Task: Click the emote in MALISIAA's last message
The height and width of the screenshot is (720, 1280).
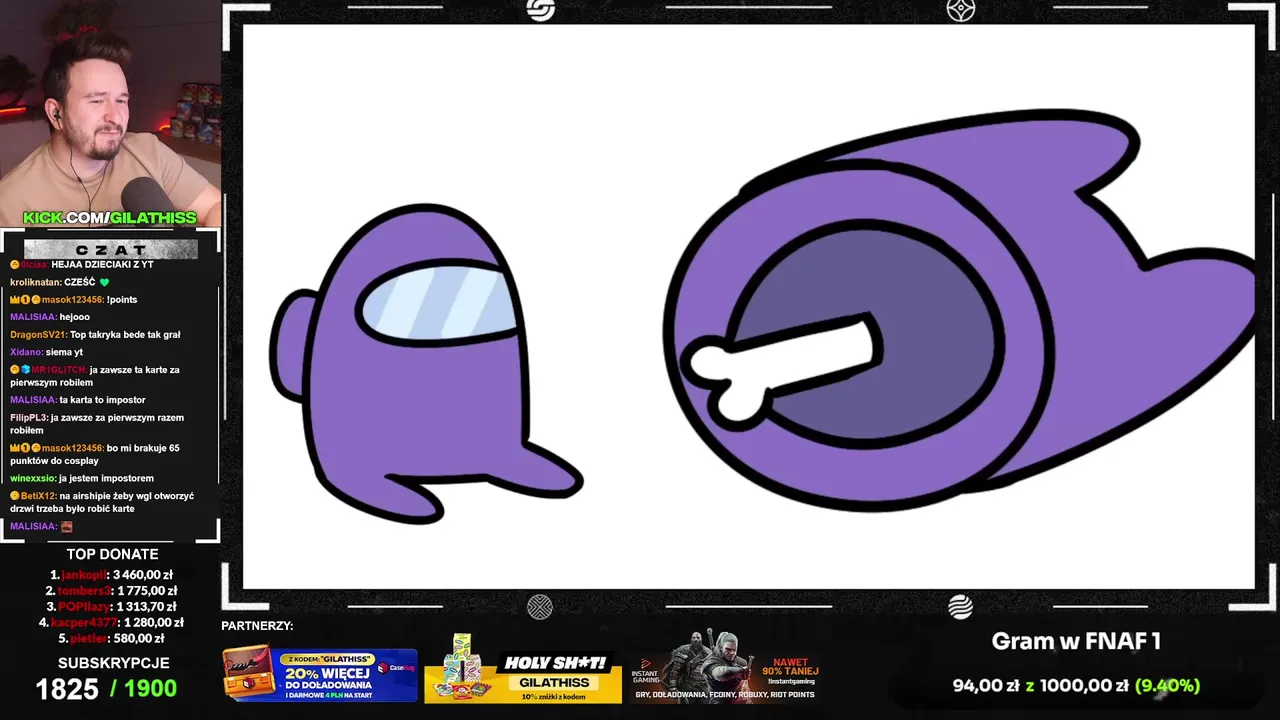Action: pos(67,526)
